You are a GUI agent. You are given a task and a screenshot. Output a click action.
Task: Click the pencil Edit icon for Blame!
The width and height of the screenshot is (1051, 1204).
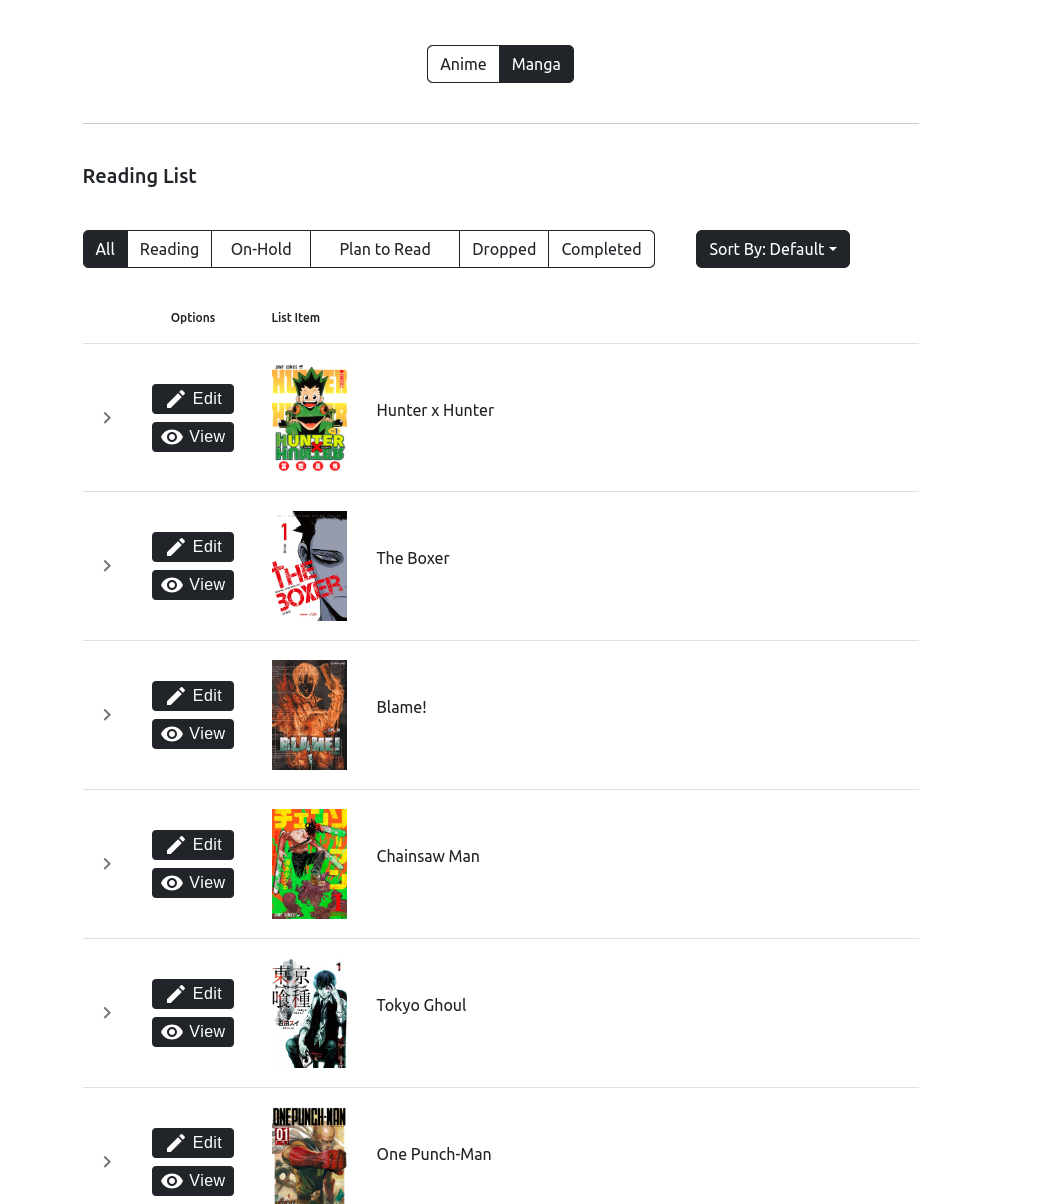tap(176, 696)
